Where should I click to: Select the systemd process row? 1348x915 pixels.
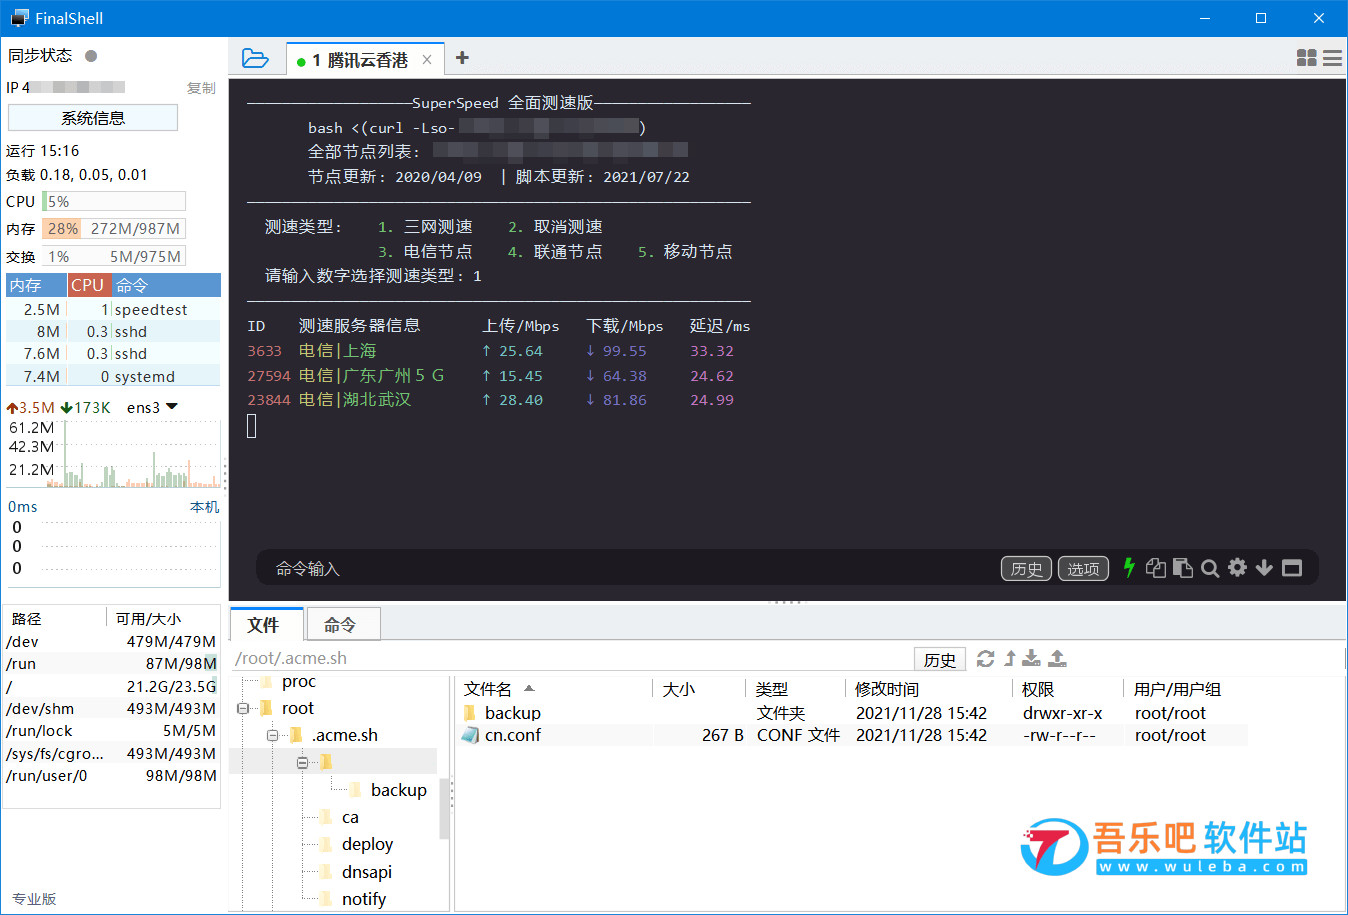[x=113, y=377]
